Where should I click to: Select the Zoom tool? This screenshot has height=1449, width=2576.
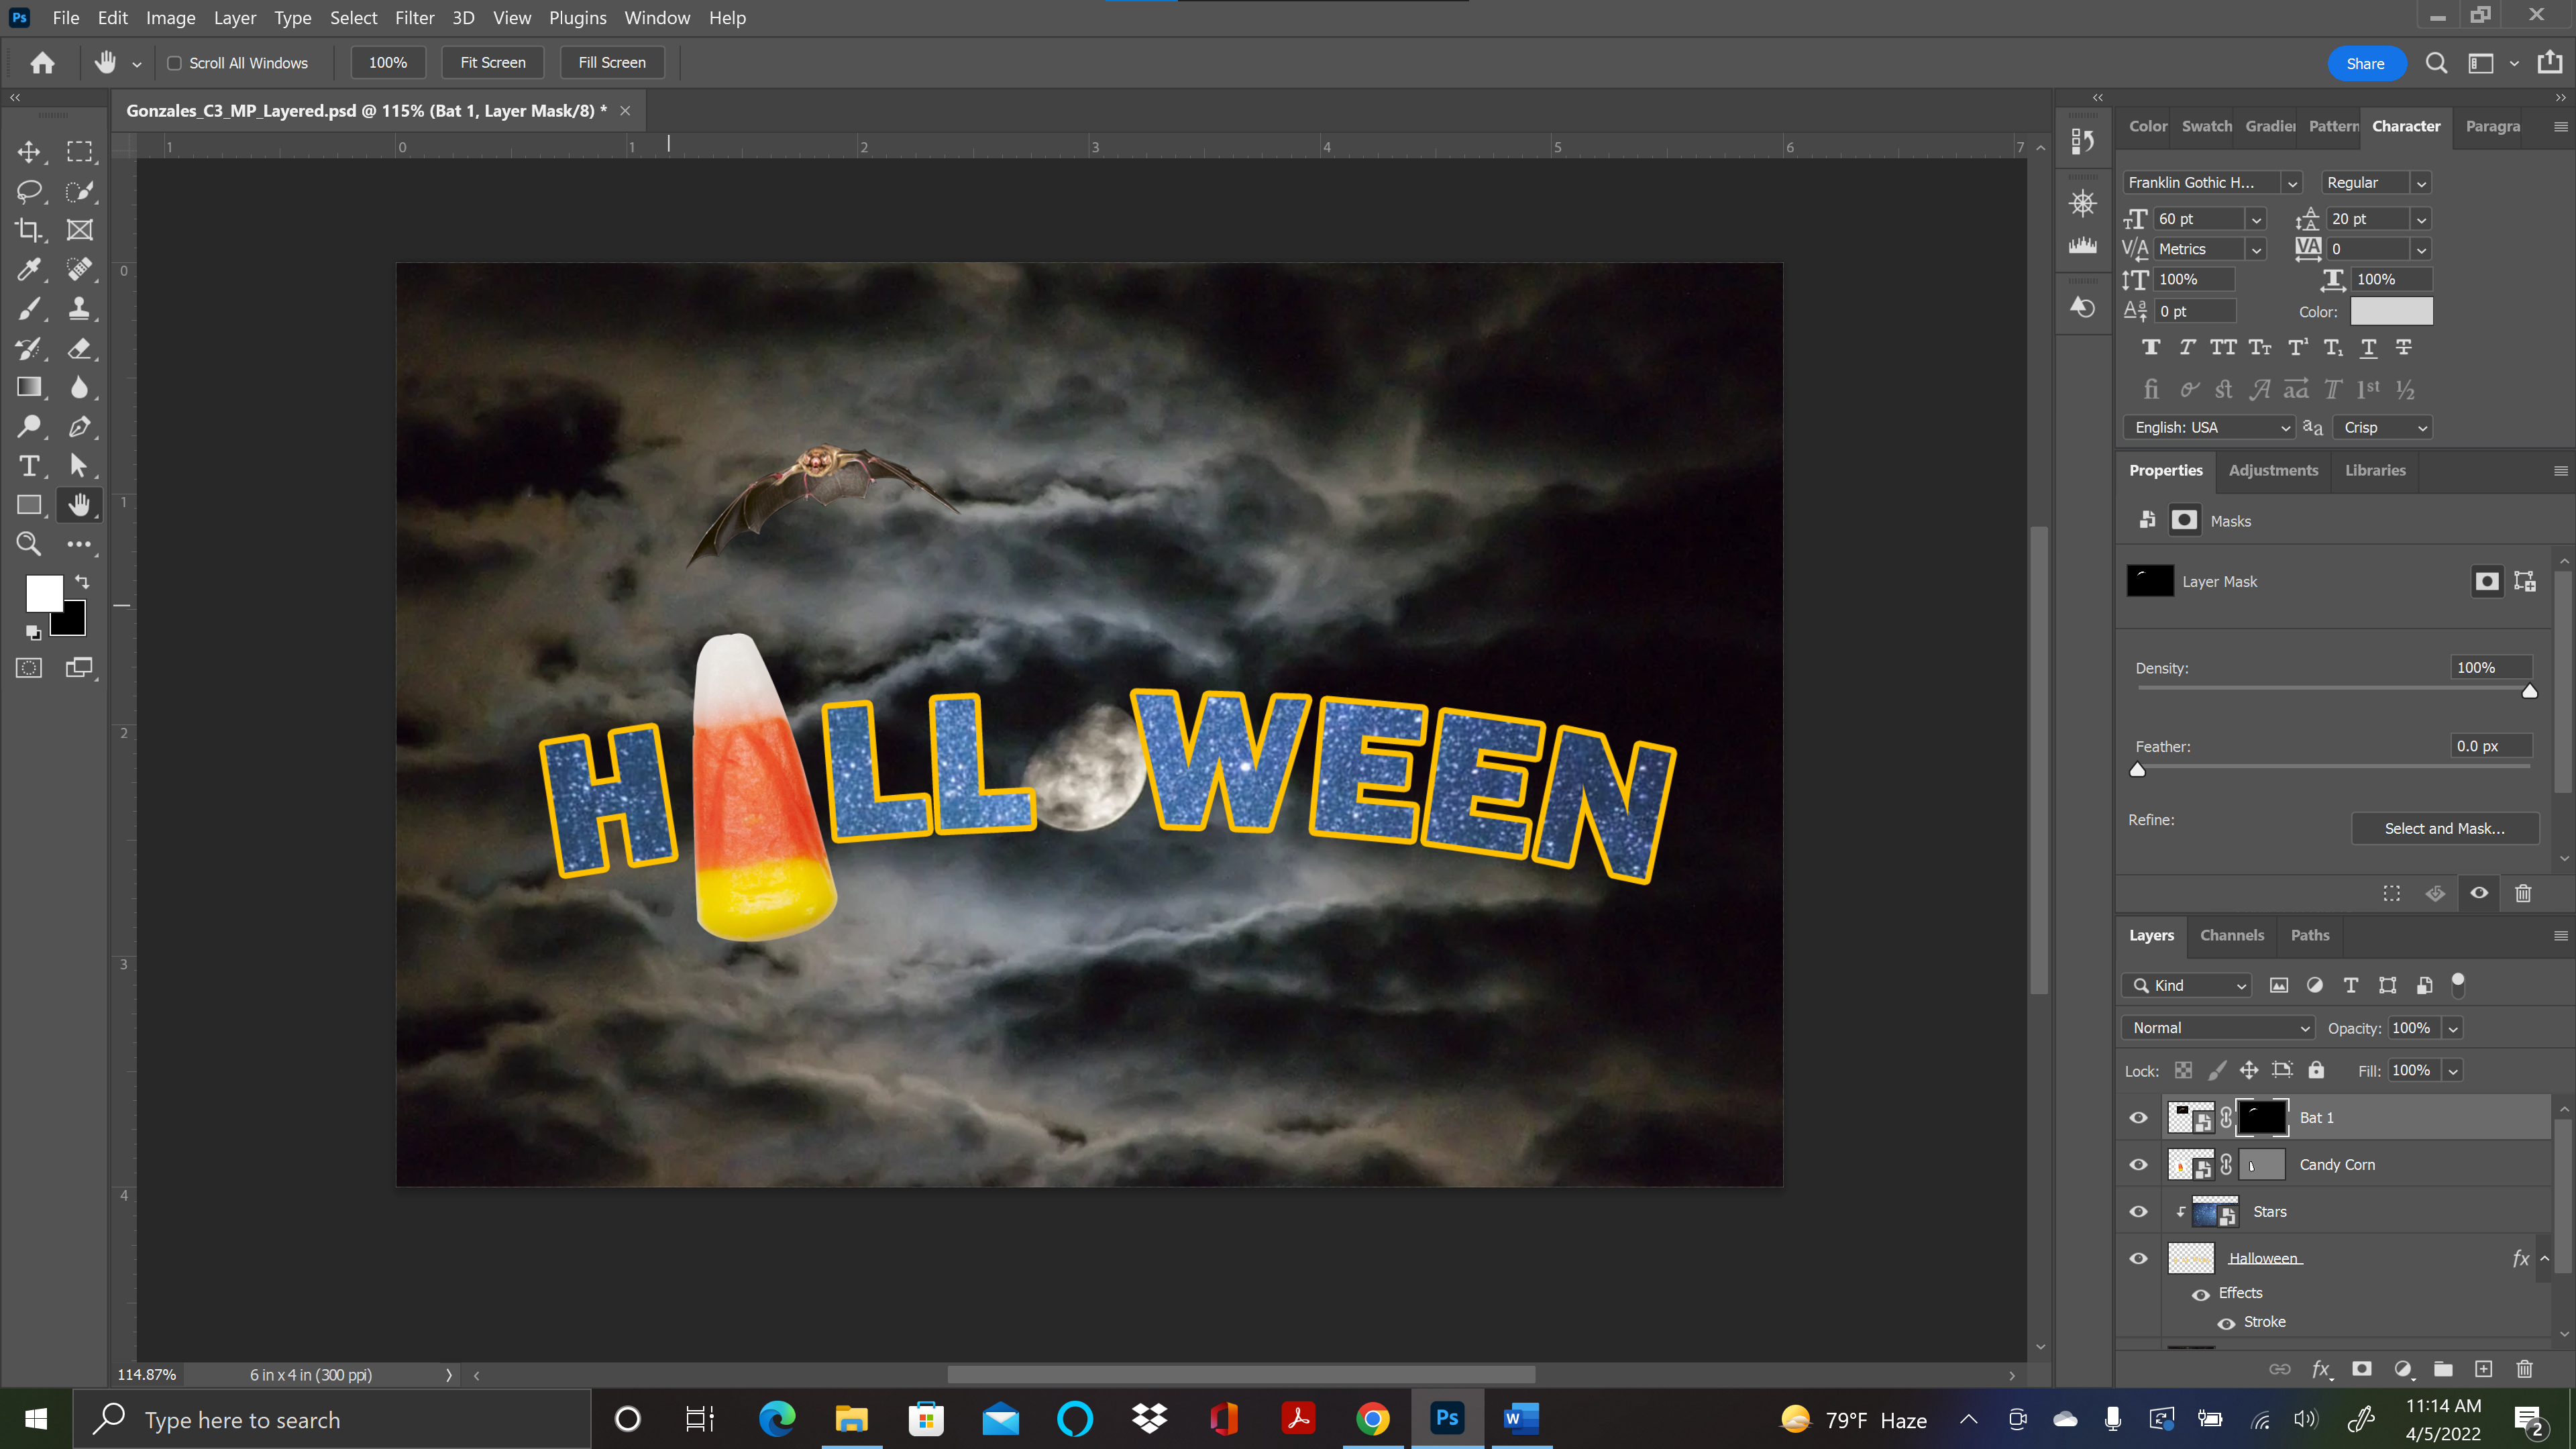29,544
